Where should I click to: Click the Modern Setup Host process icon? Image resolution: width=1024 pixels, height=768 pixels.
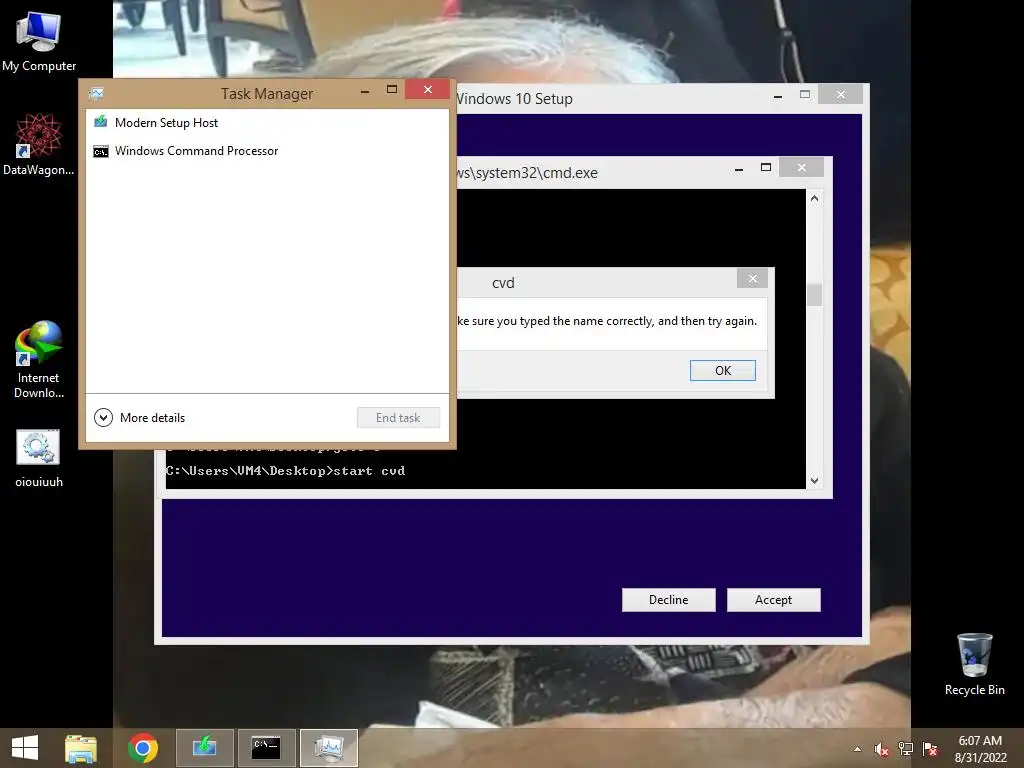click(x=101, y=122)
